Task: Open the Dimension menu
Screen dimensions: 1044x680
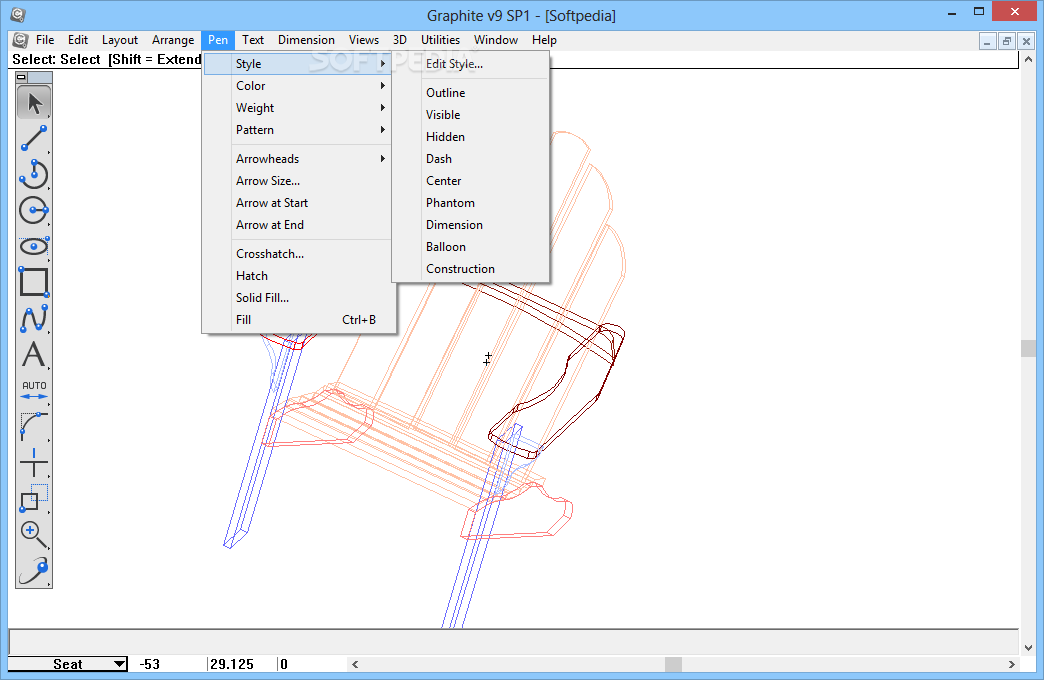Action: pos(306,40)
